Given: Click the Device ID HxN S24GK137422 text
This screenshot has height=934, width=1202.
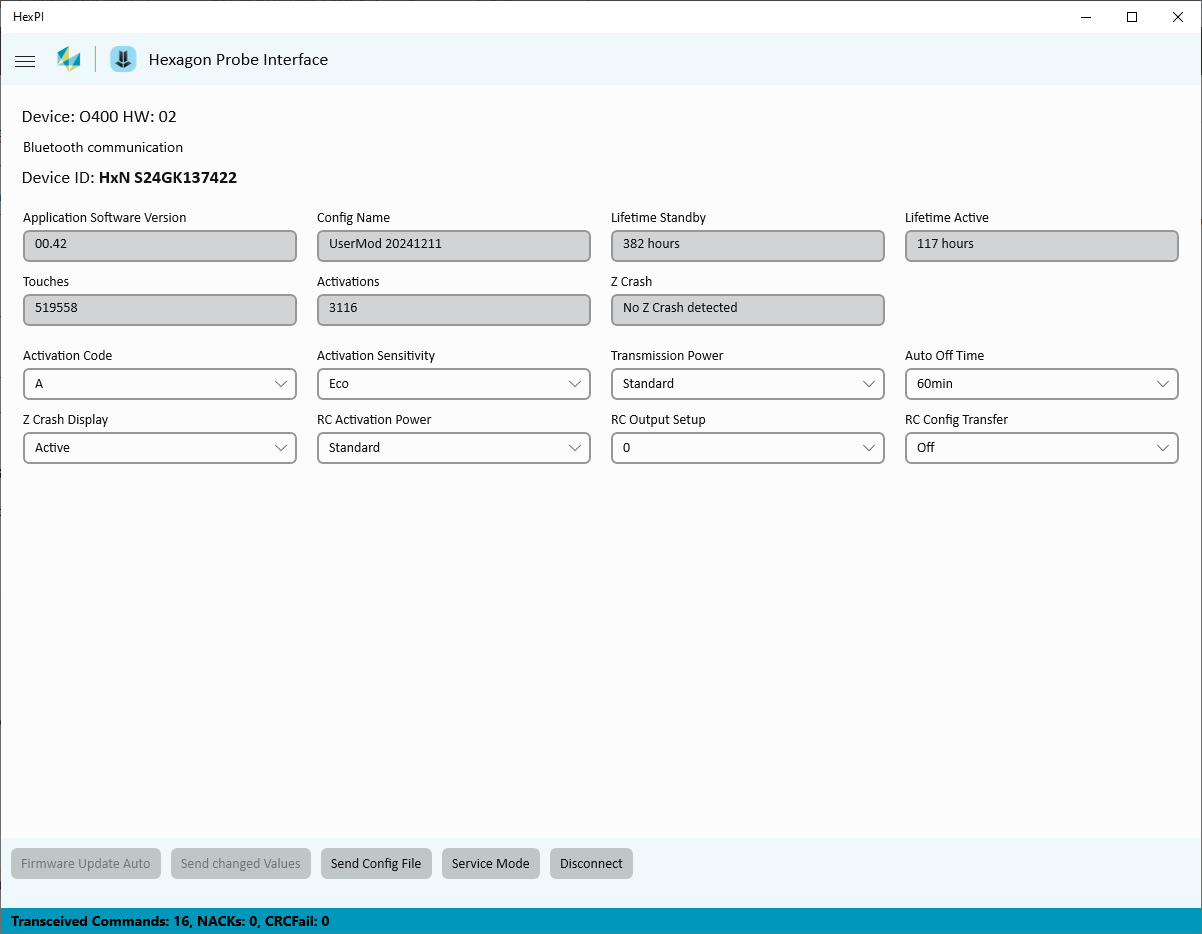Looking at the screenshot, I should 129,178.
